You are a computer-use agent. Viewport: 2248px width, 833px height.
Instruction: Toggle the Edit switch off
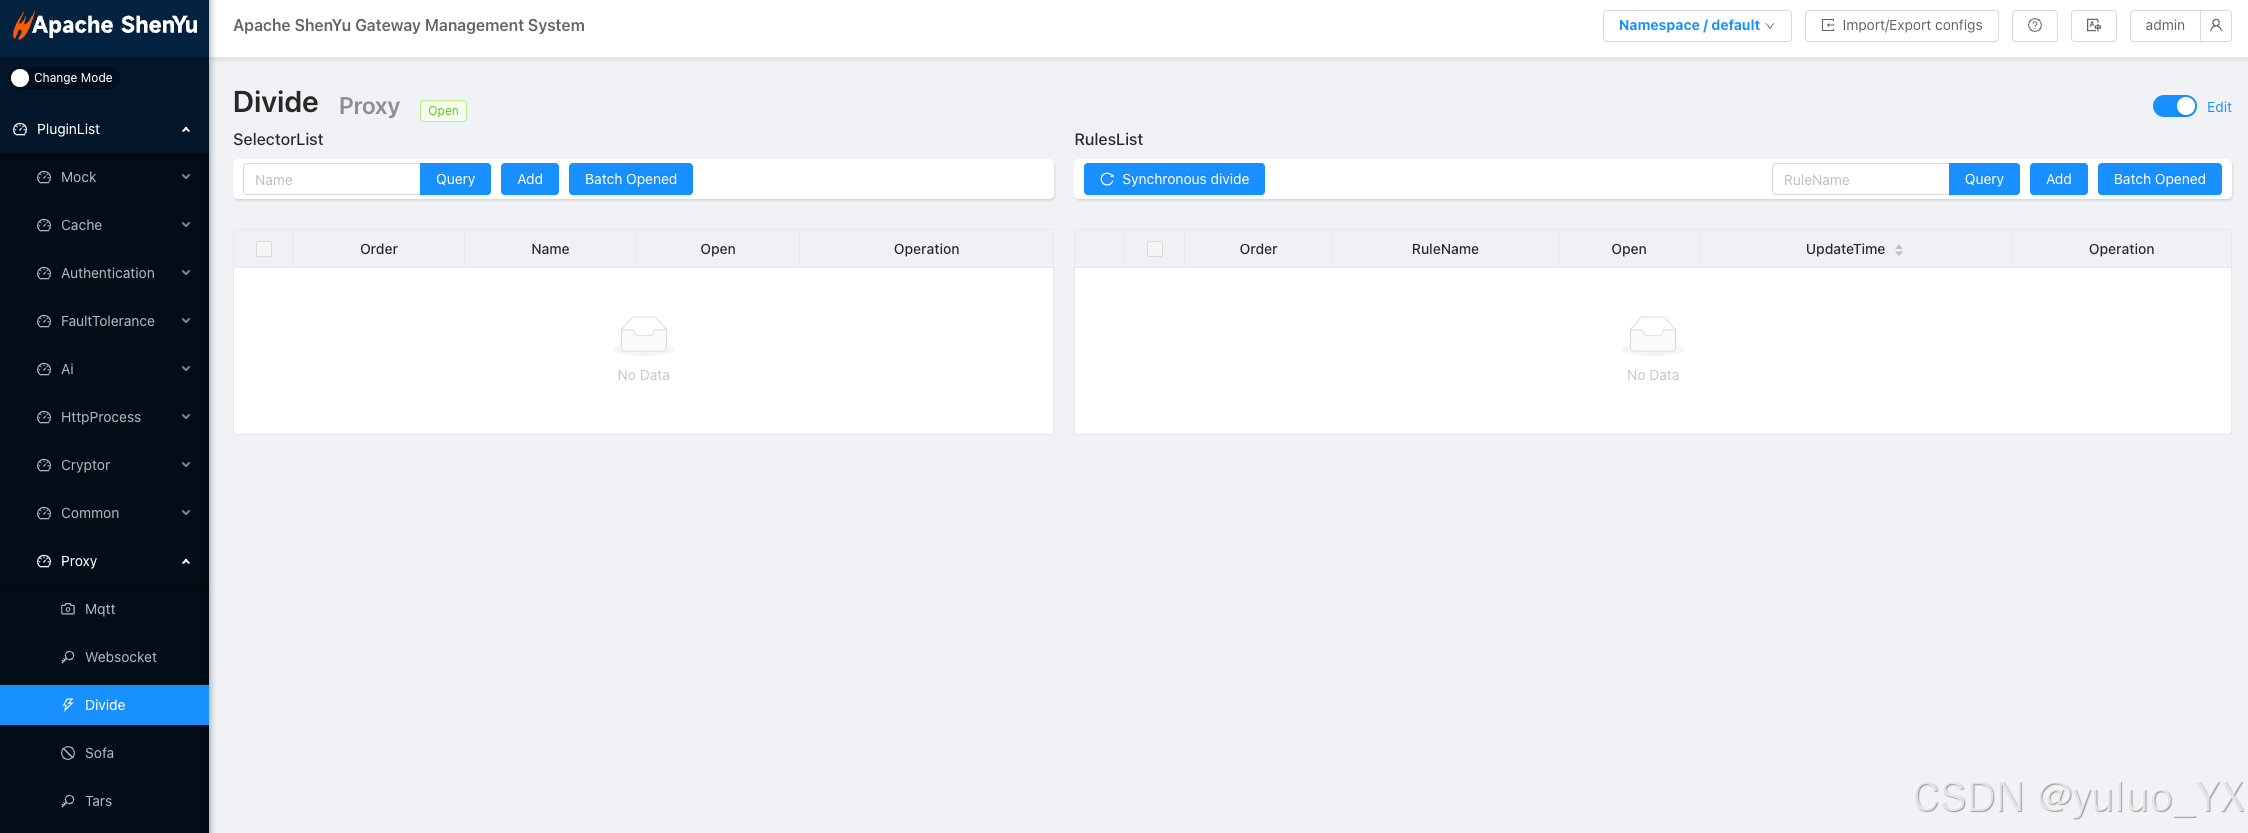2175,106
